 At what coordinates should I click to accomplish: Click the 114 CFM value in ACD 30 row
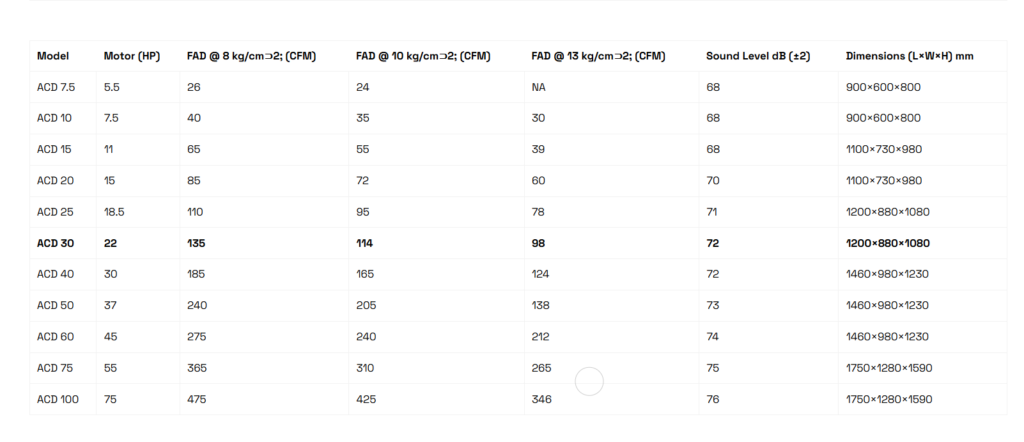(x=365, y=243)
